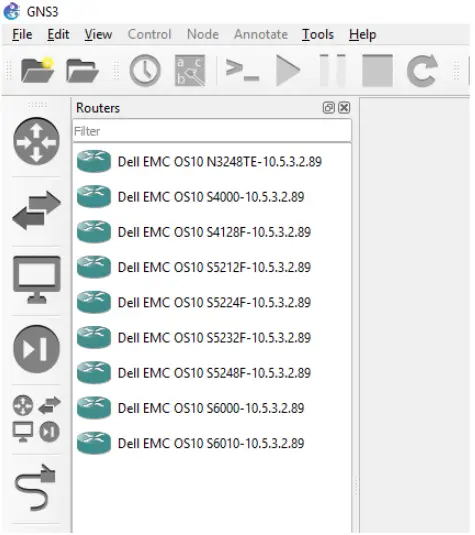The height and width of the screenshot is (535, 475).
Task: Browse Security Devices icon in sidebar
Action: pos(37,349)
